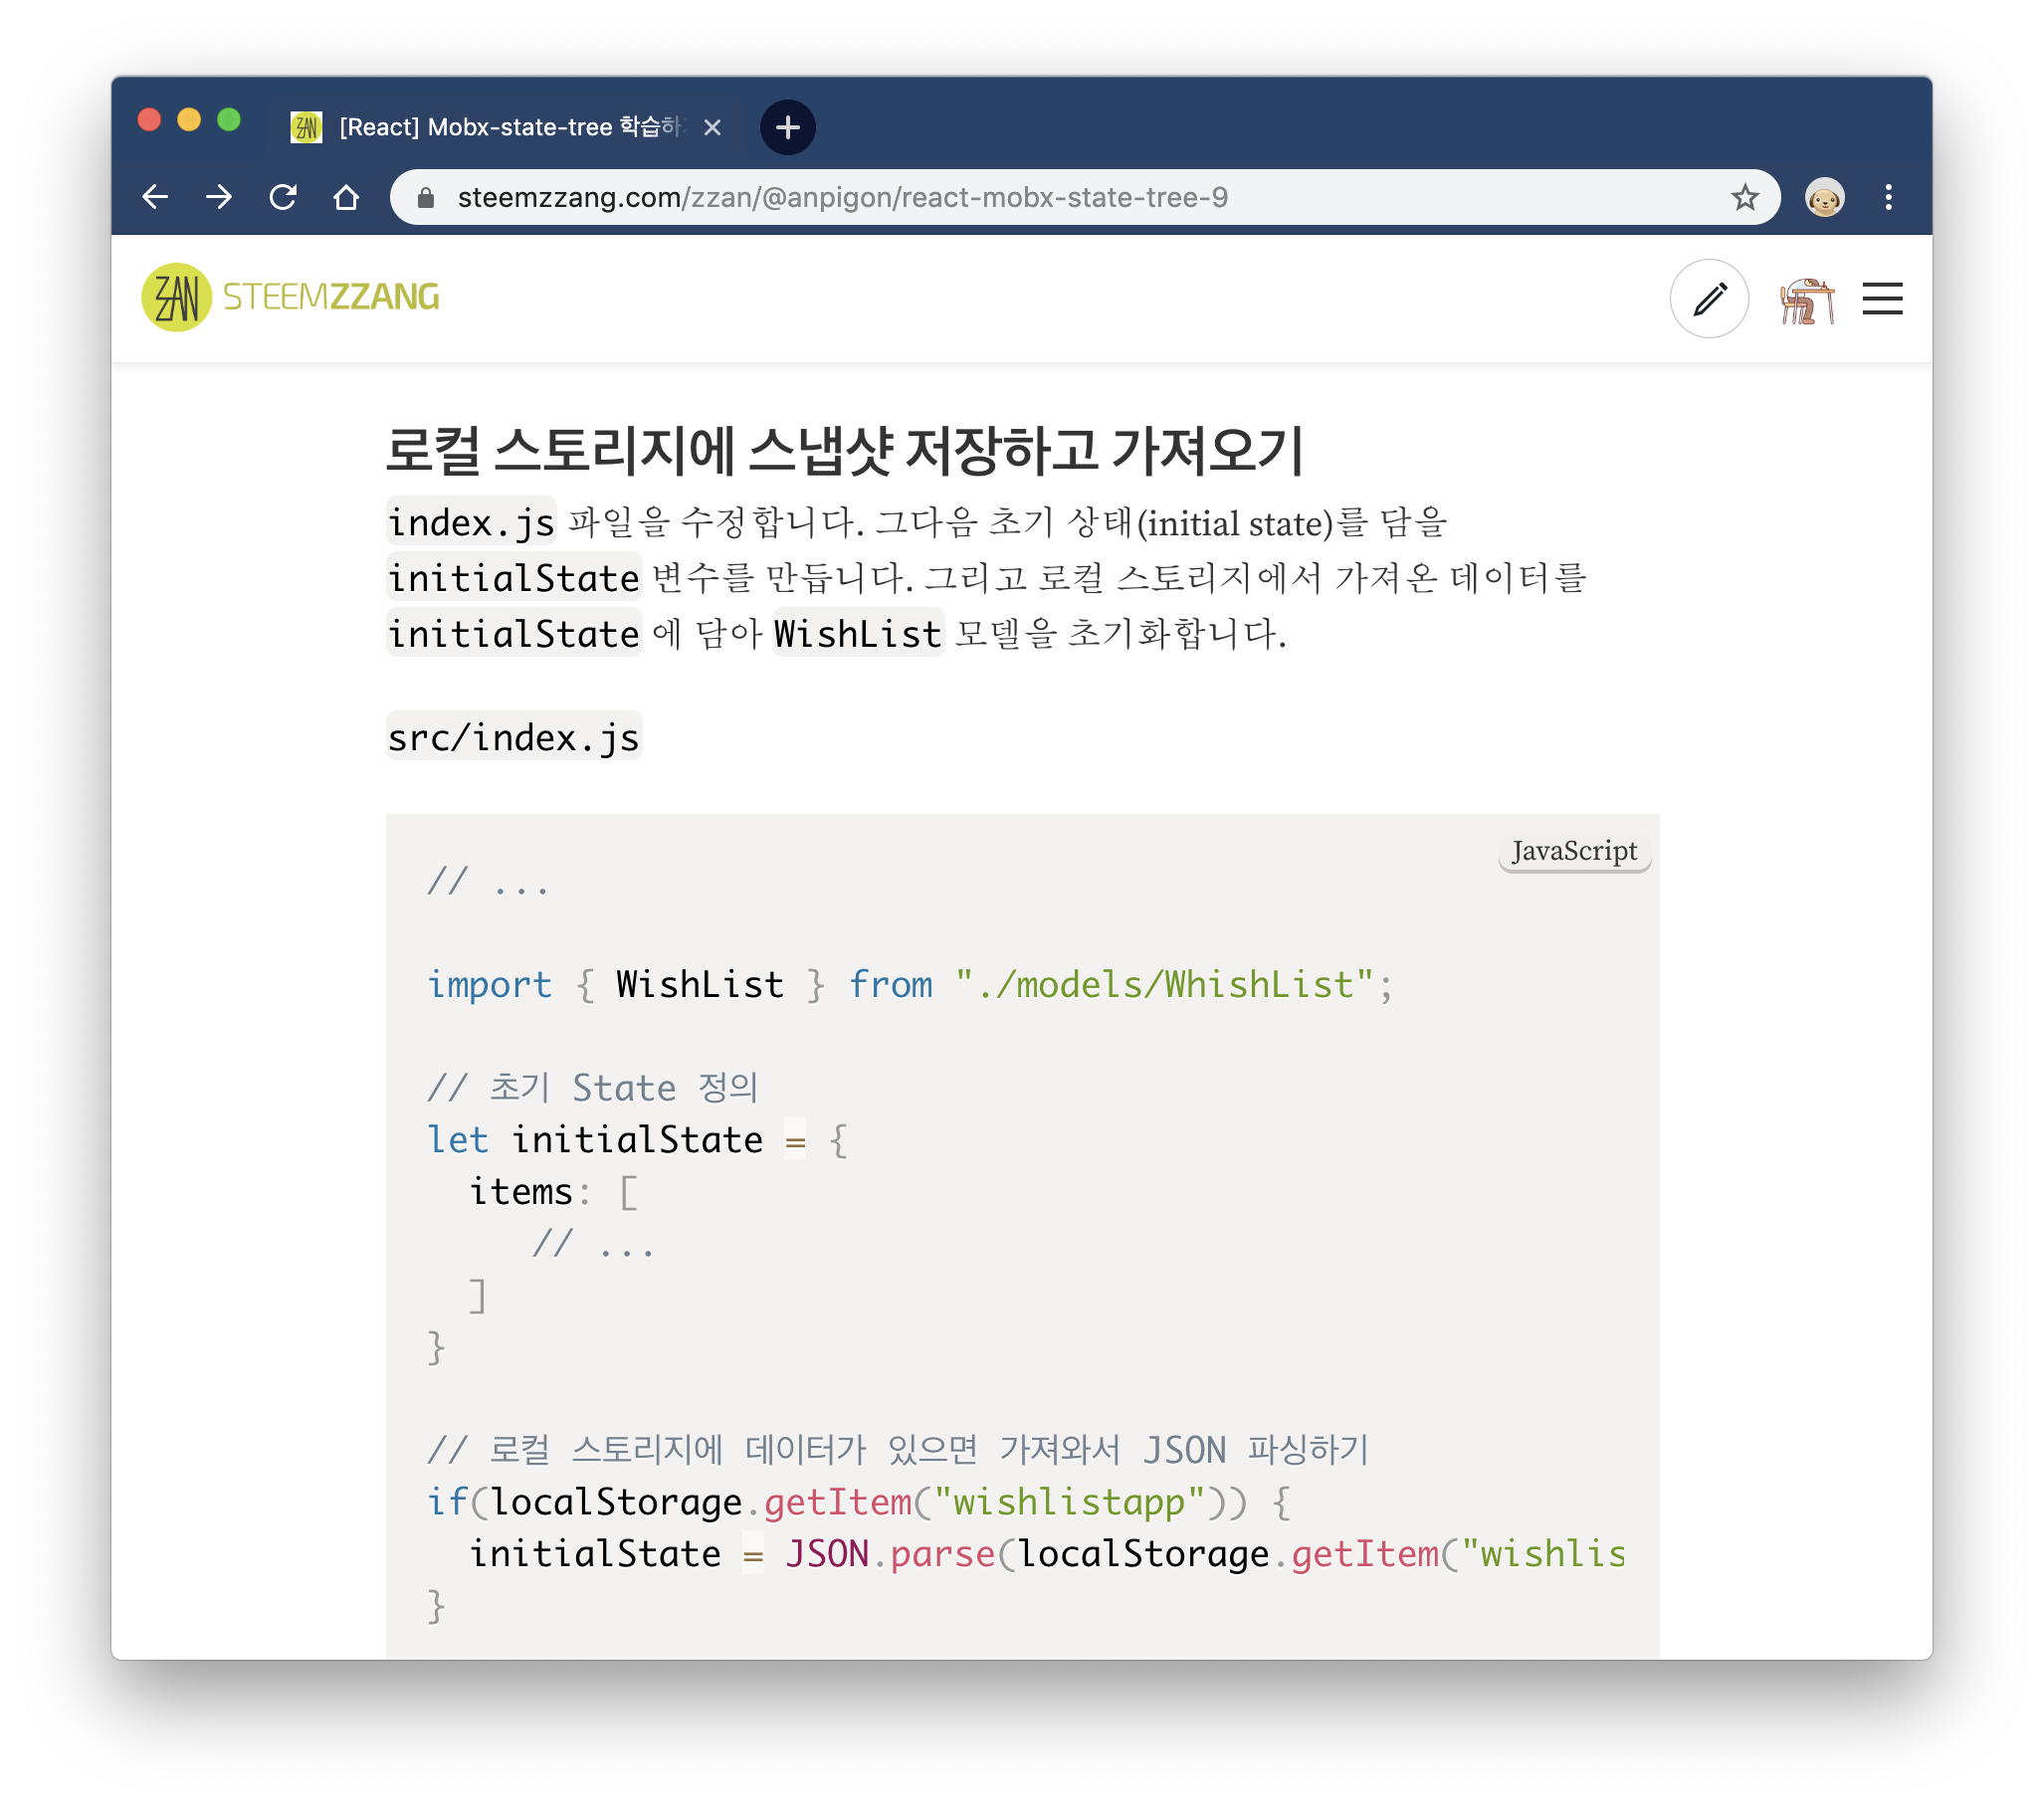Click the post heading about local storage

[x=844, y=449]
